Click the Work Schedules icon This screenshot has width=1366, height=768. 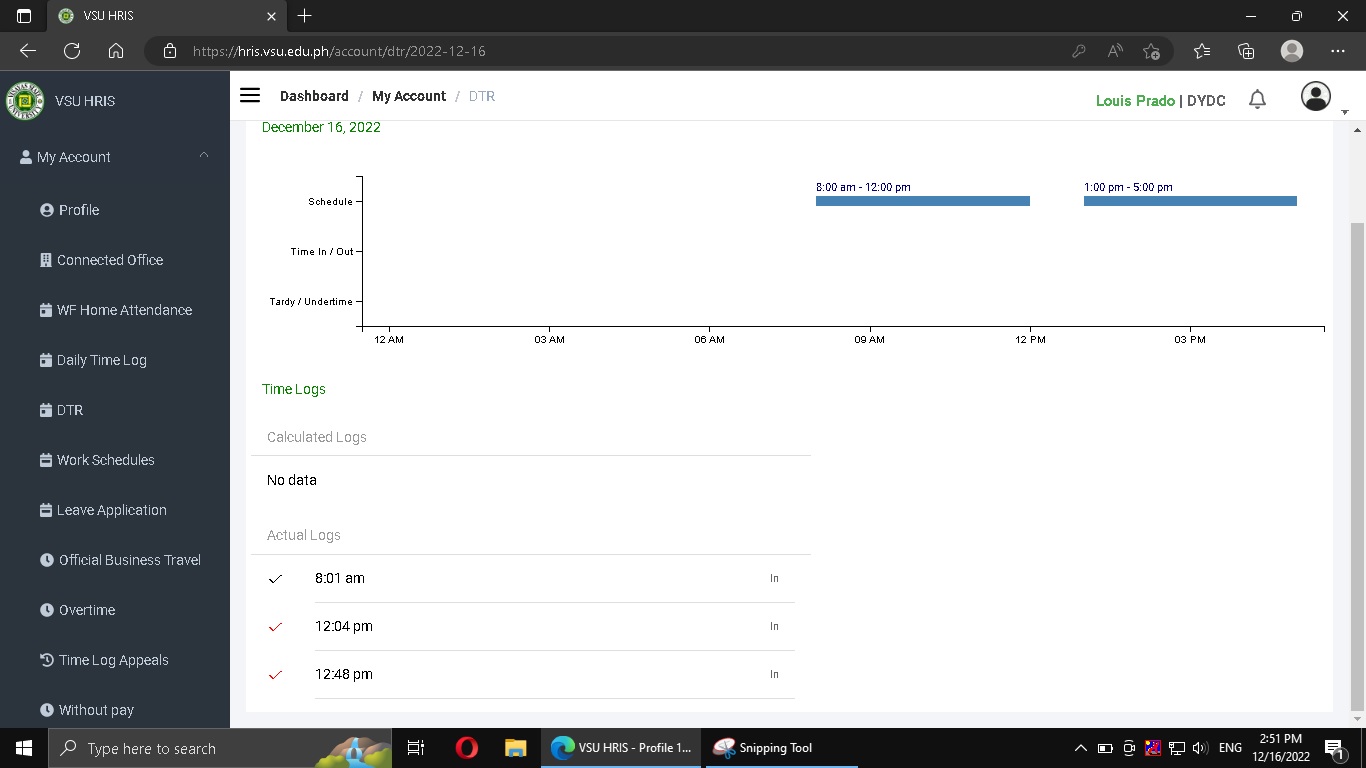46,460
